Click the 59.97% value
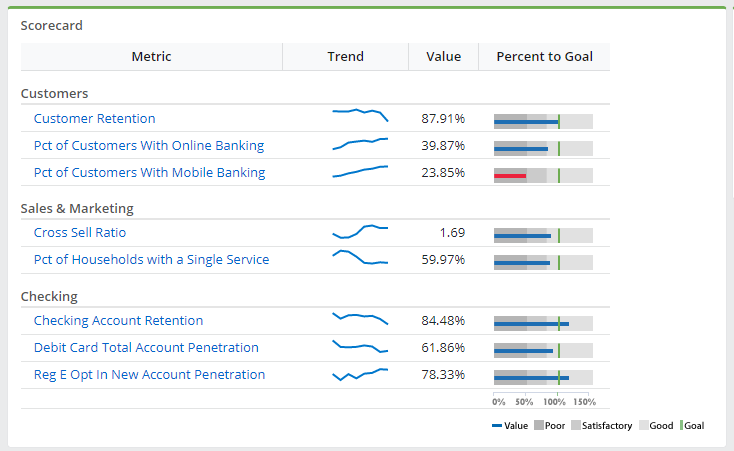Screen dimensions: 734x451 pos(443,260)
